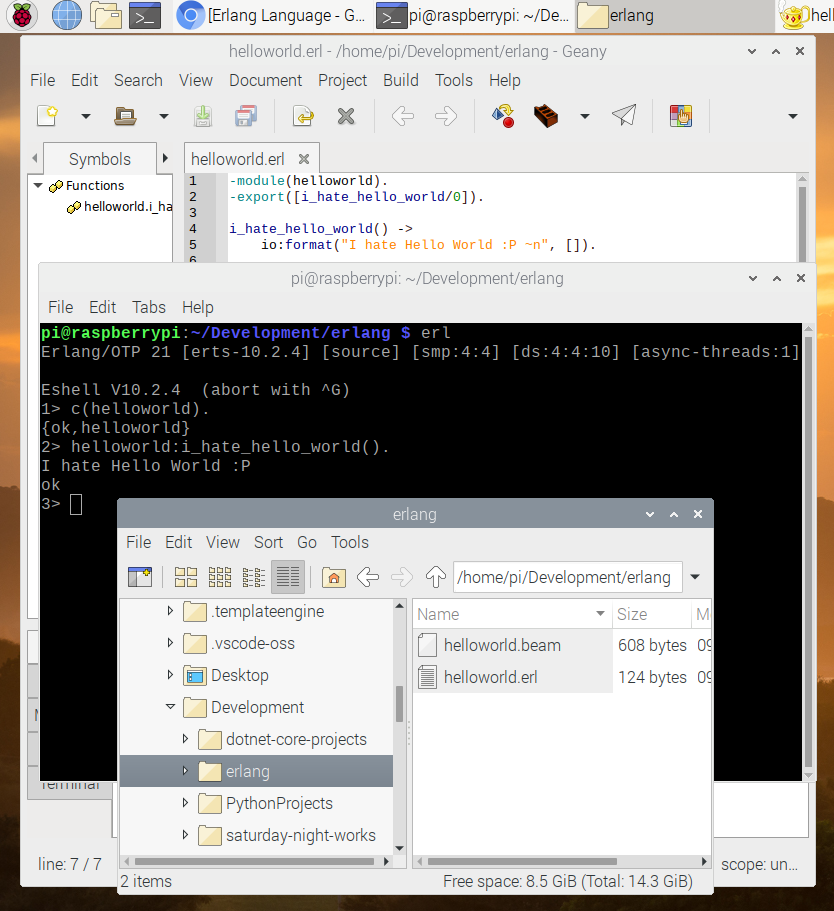Open the path history dropdown
Screen dimensions: 834x911
click(x=695, y=577)
